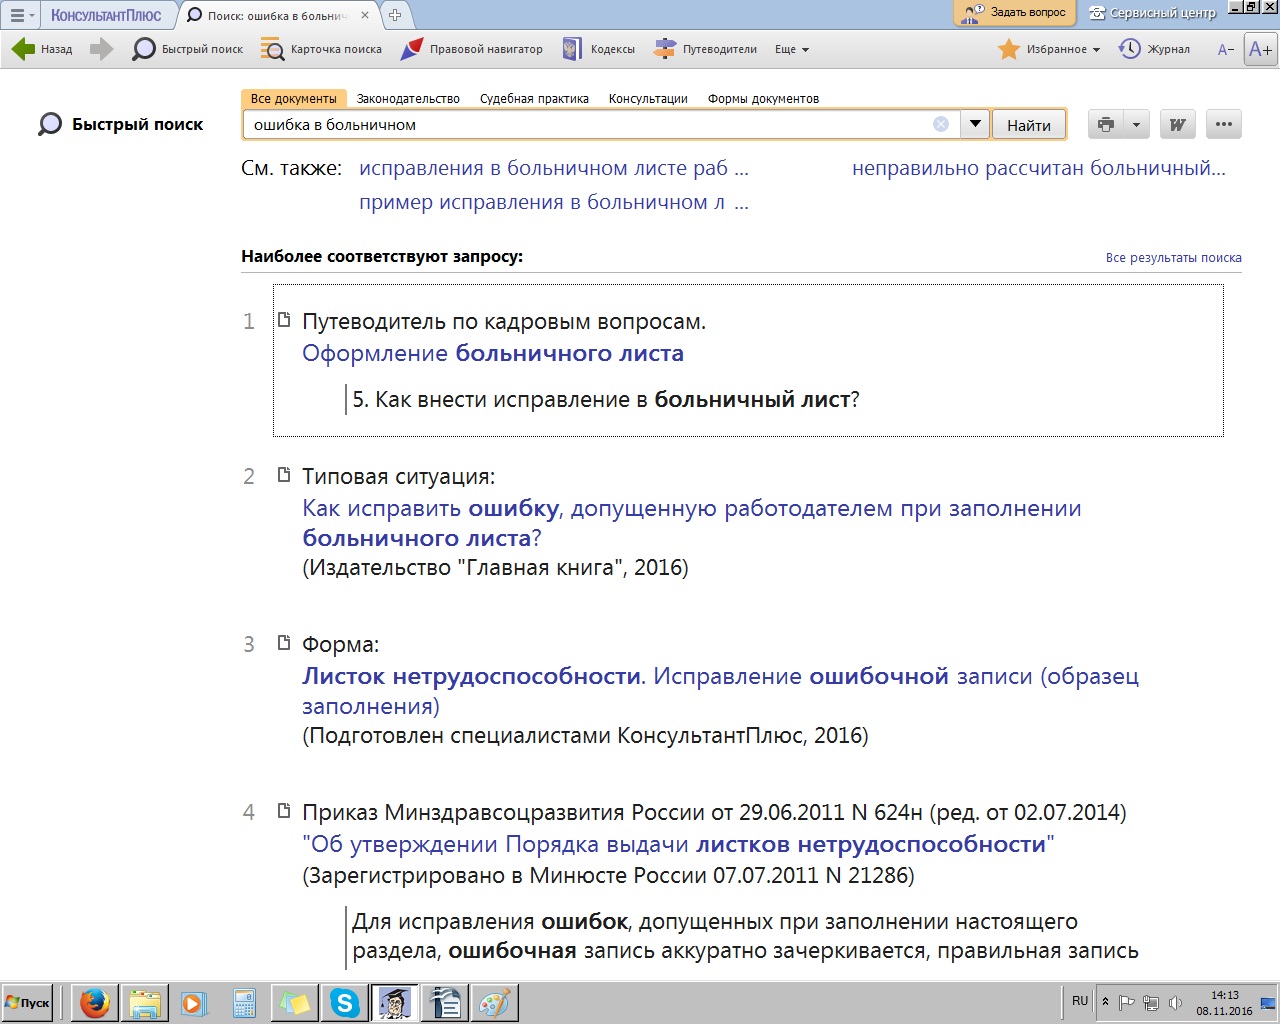
Task: Open Skype from the Windows taskbar
Action: click(x=345, y=1003)
